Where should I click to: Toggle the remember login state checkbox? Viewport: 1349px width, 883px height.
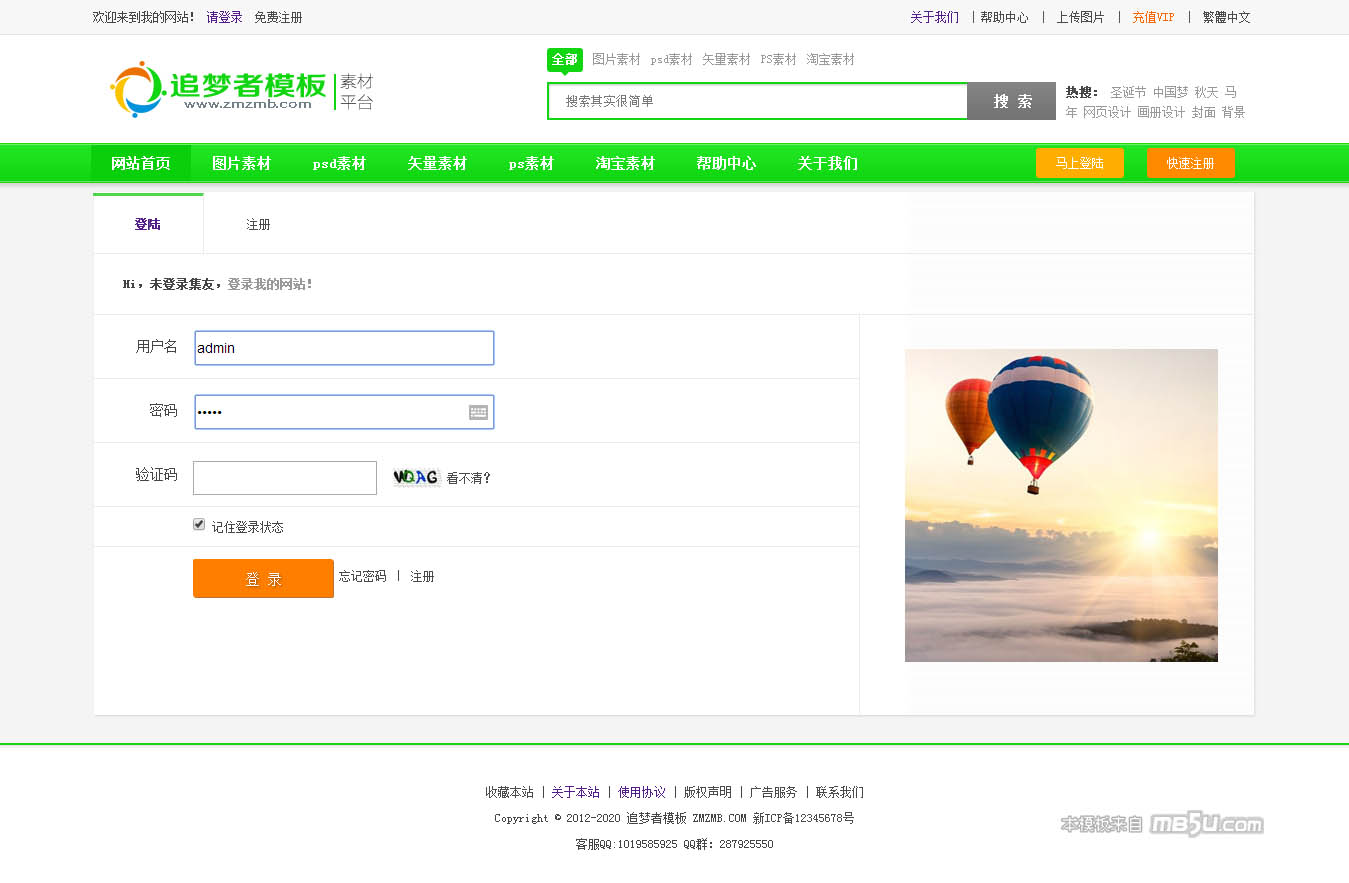point(199,524)
